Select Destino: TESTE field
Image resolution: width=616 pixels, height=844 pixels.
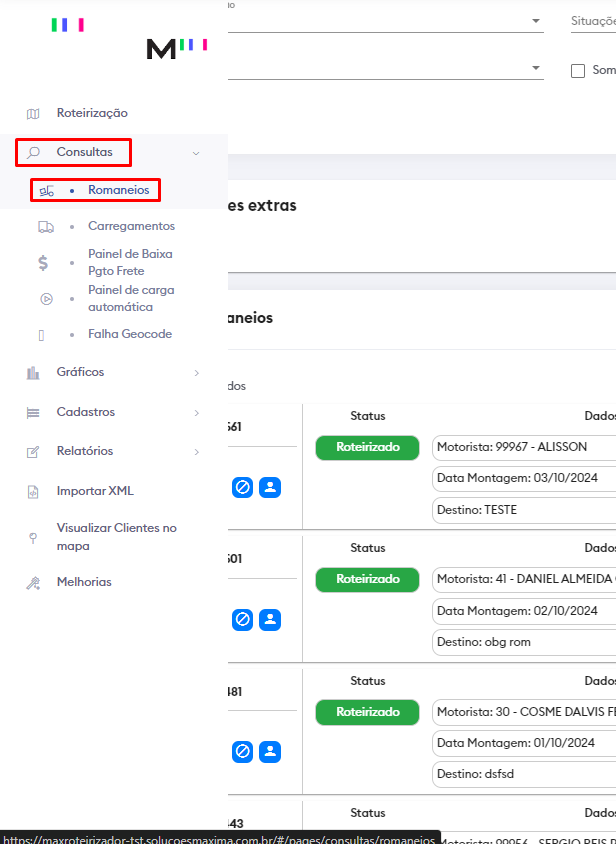(524, 510)
